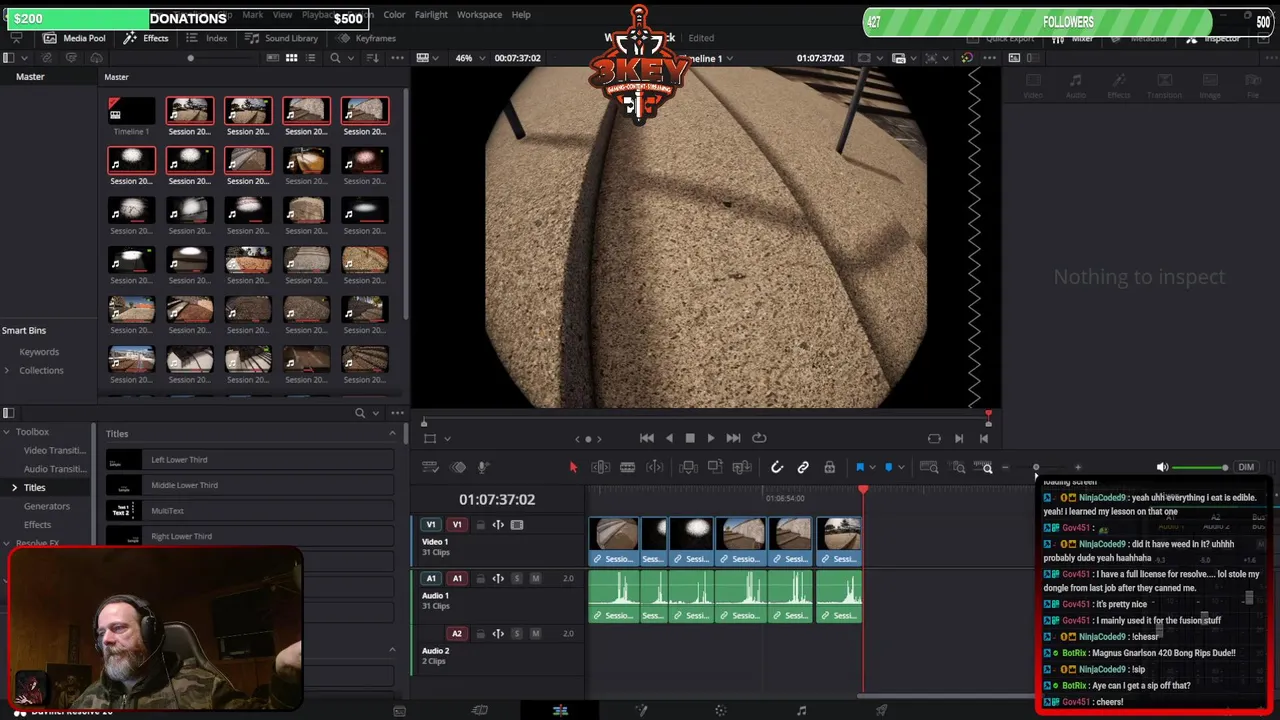Open the Cut page icon
Screen dimensions: 1280x720
pos(480,710)
